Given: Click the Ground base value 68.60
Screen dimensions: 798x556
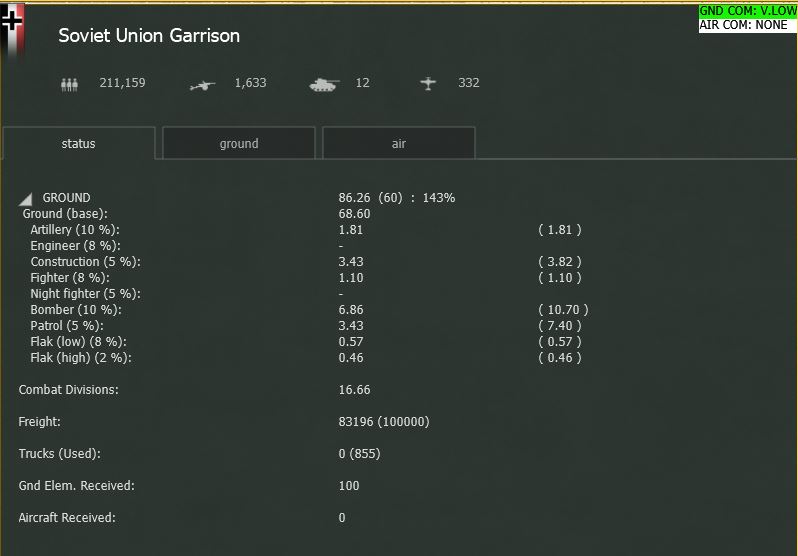Looking at the screenshot, I should coord(354,214).
